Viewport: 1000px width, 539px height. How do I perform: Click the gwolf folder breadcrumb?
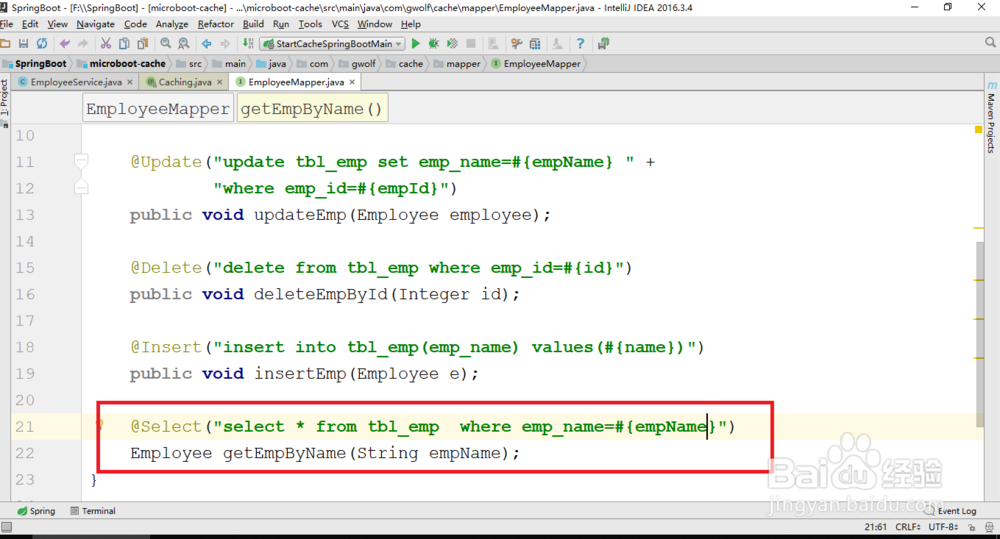pyautogui.click(x=357, y=63)
